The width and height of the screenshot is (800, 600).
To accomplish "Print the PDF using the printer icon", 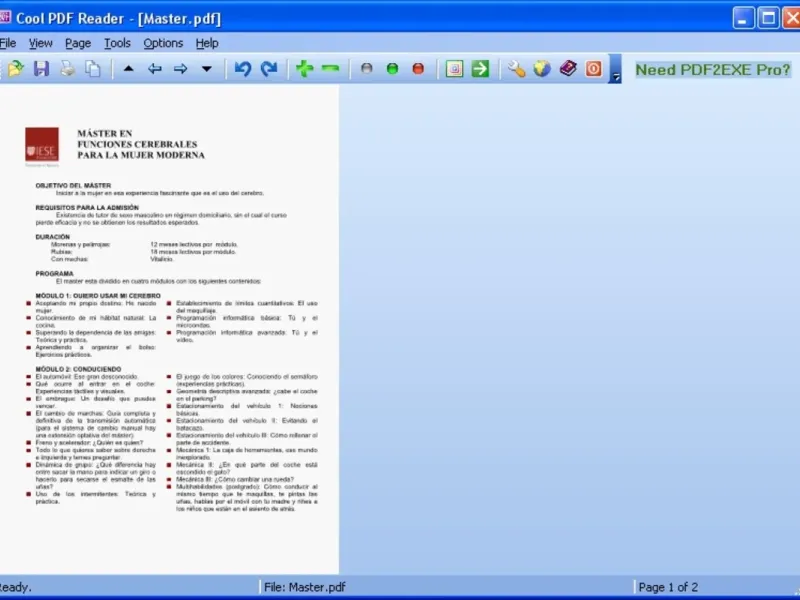I will pos(67,68).
